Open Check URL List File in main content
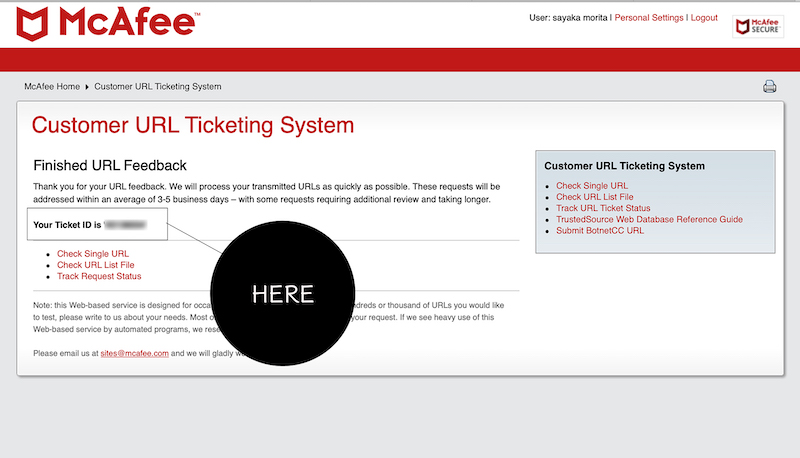Screen dimensions: 800x458 pyautogui.click(x=95, y=265)
